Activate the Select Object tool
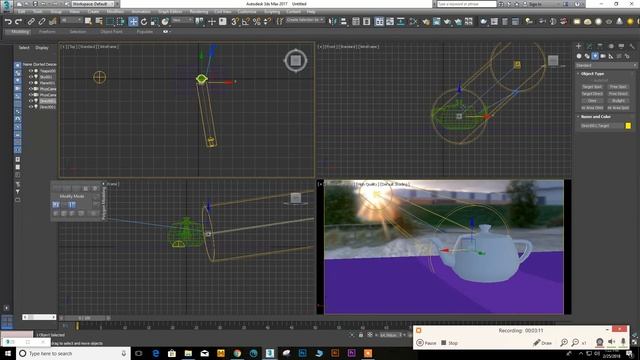Image resolution: width=640 pixels, height=360 pixels. pyautogui.click(x=88, y=21)
